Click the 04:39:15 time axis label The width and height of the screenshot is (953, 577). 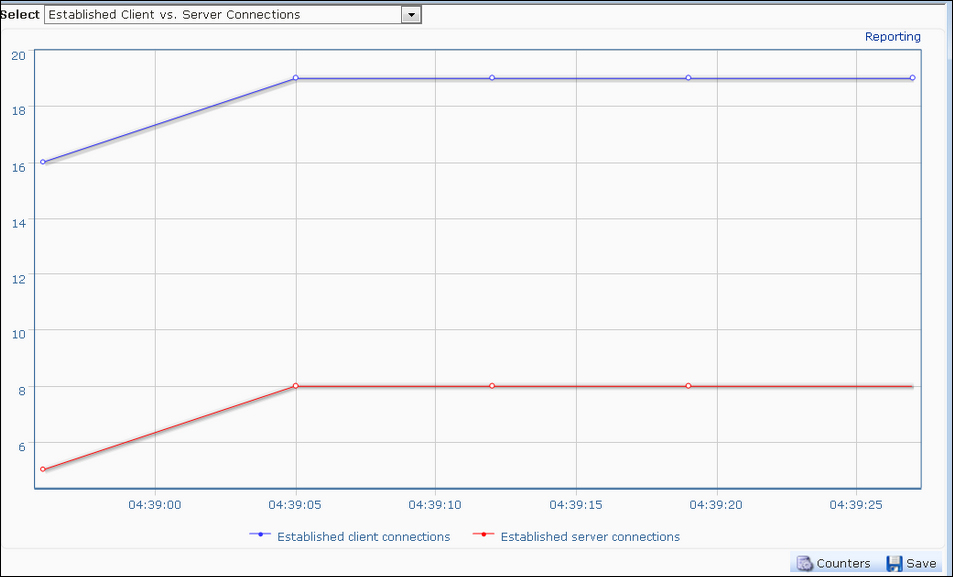(x=576, y=505)
